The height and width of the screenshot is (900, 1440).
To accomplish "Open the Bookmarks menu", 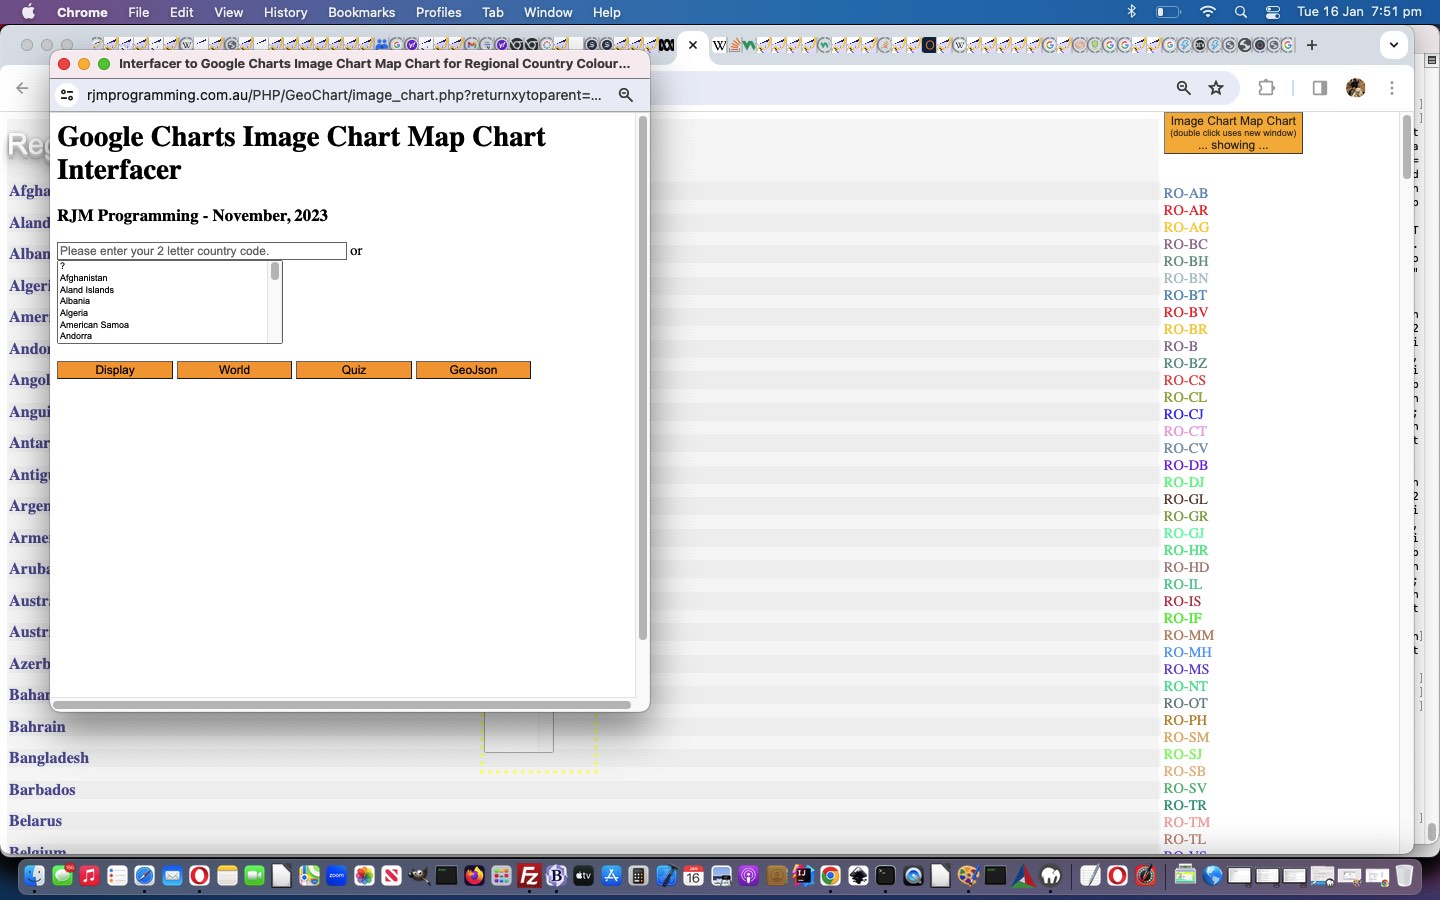I will point(361,12).
